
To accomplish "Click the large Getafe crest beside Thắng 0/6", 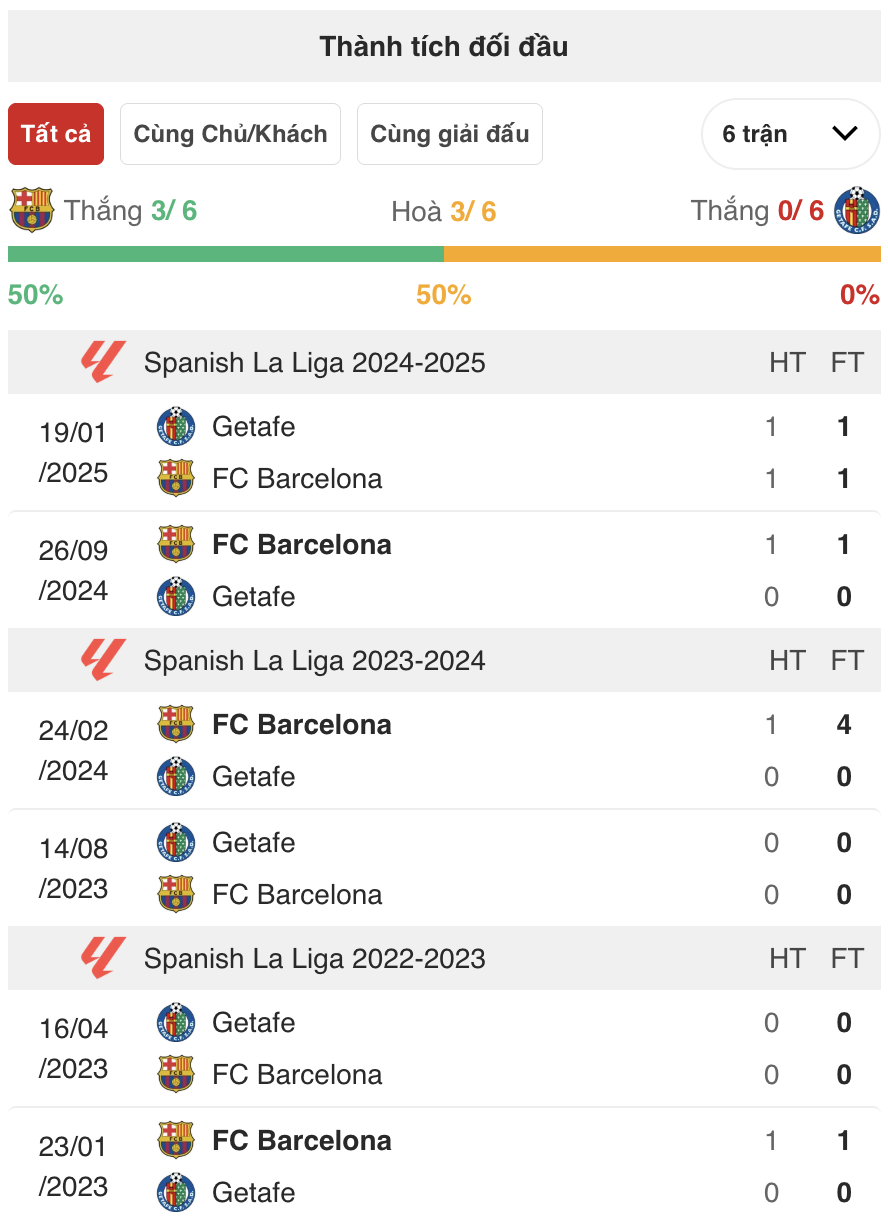I will point(856,210).
